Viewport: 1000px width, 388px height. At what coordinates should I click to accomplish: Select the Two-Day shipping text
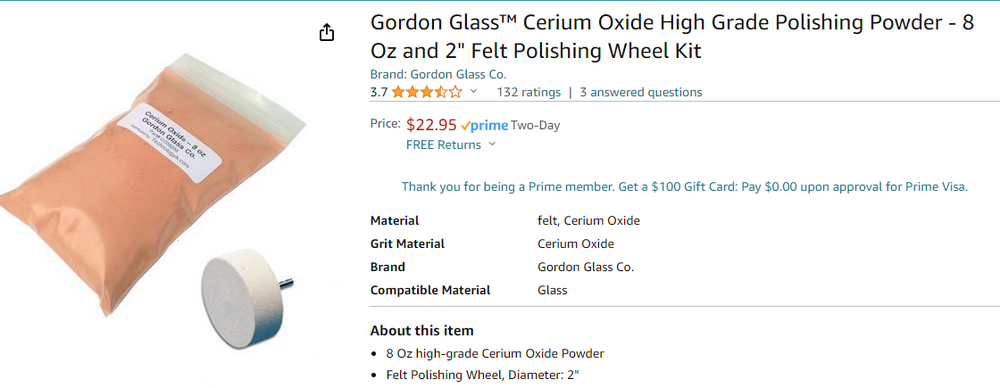click(x=535, y=125)
